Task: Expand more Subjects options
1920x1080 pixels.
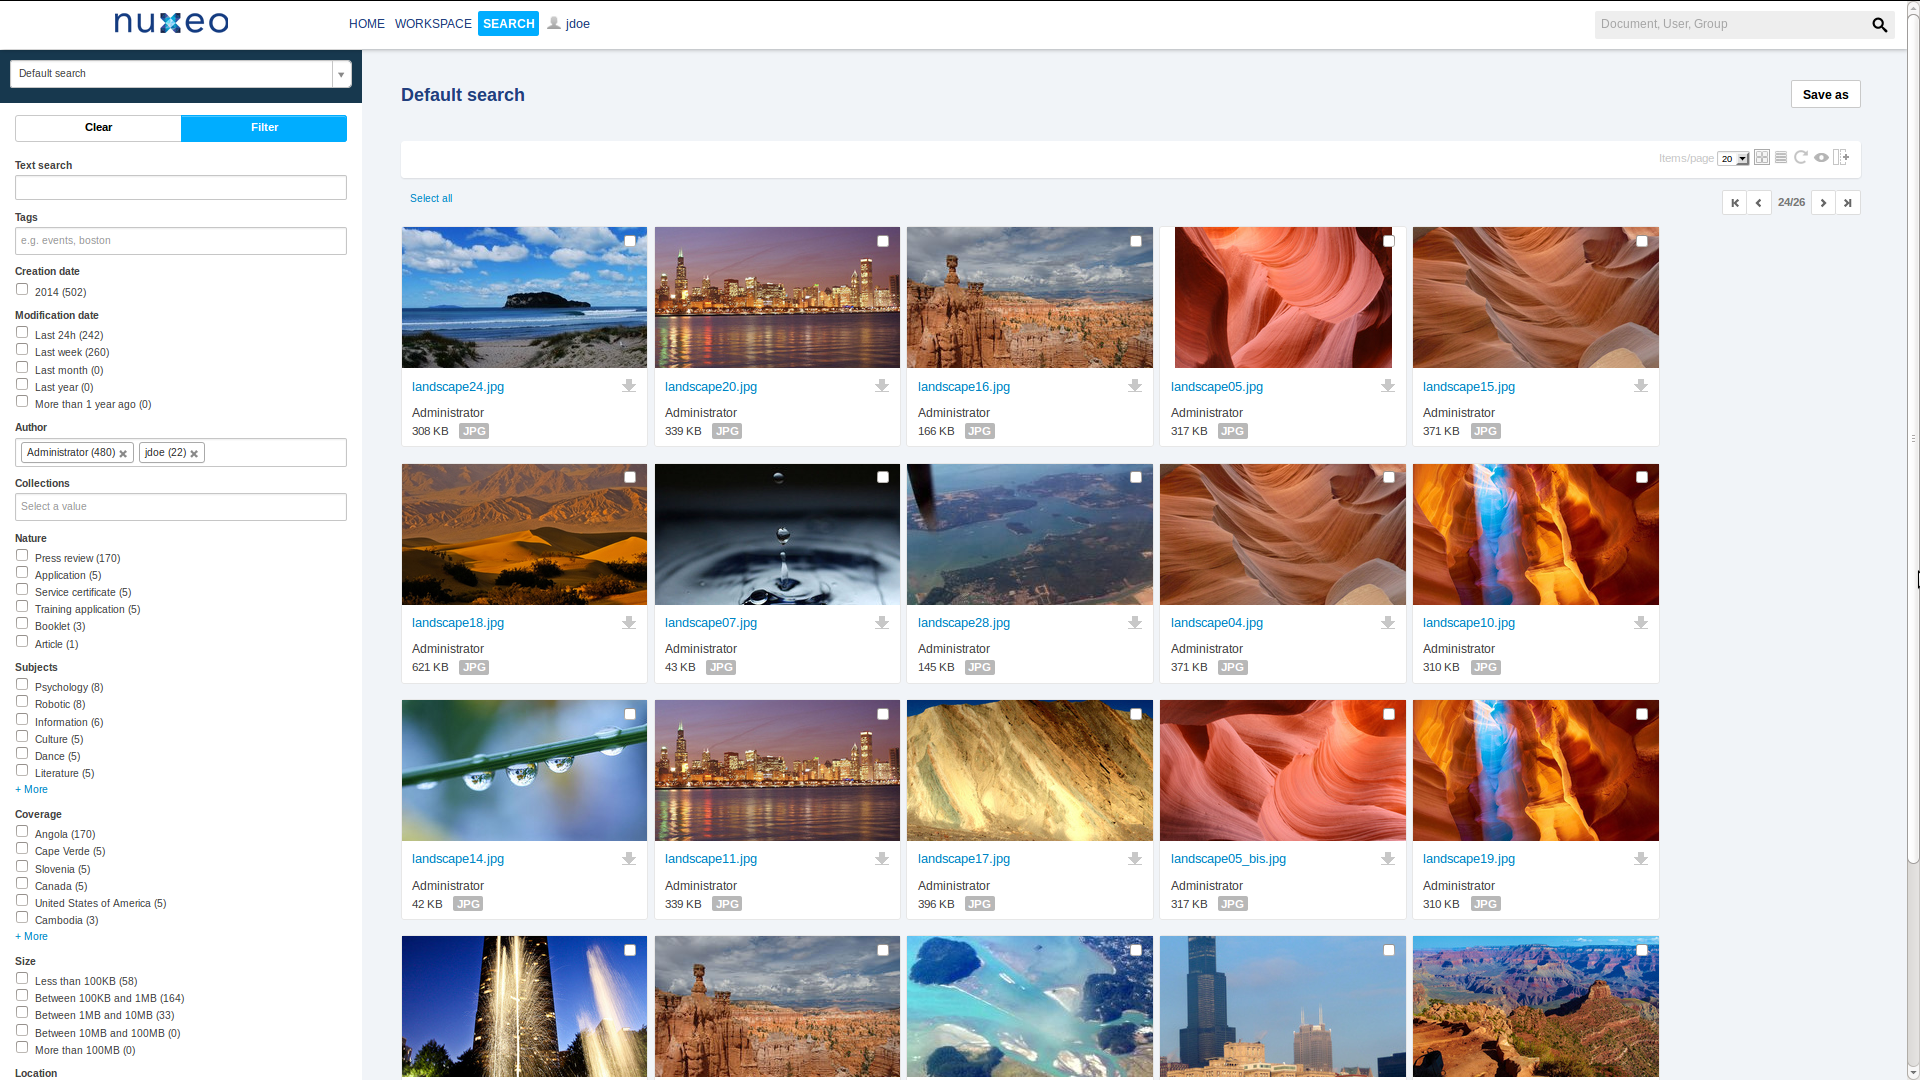Action: coord(31,790)
